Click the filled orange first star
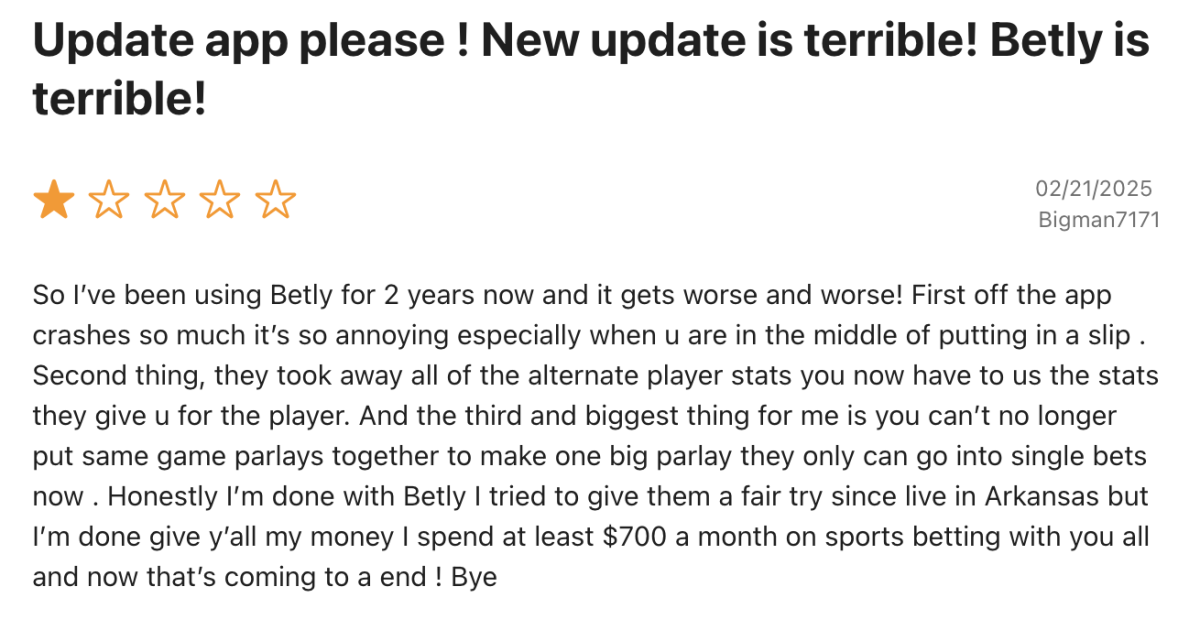This screenshot has height=630, width=1200. pyautogui.click(x=54, y=201)
